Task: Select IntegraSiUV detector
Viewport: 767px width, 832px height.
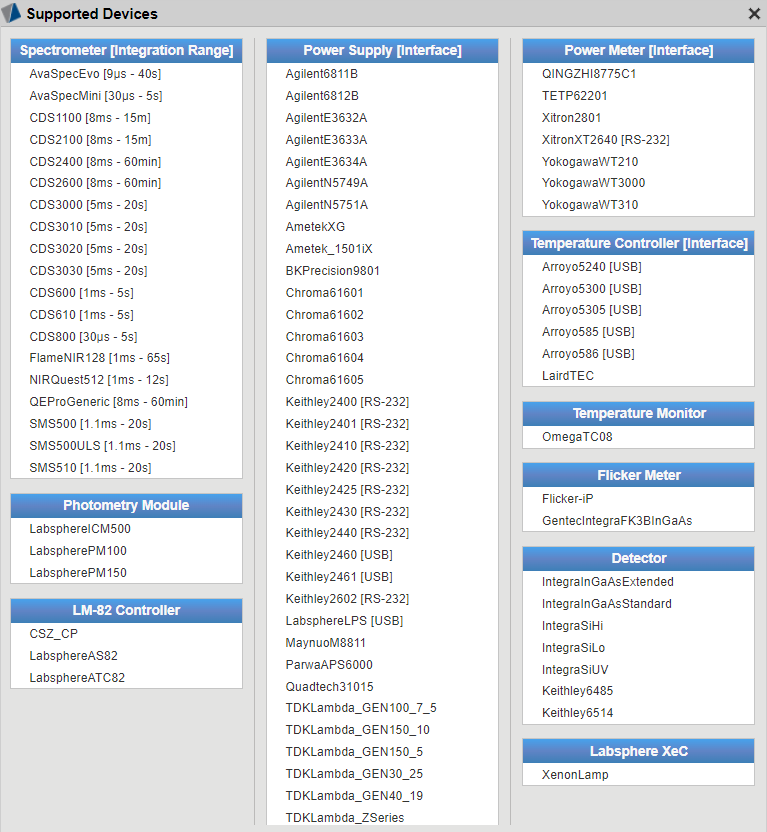Action: (x=575, y=670)
